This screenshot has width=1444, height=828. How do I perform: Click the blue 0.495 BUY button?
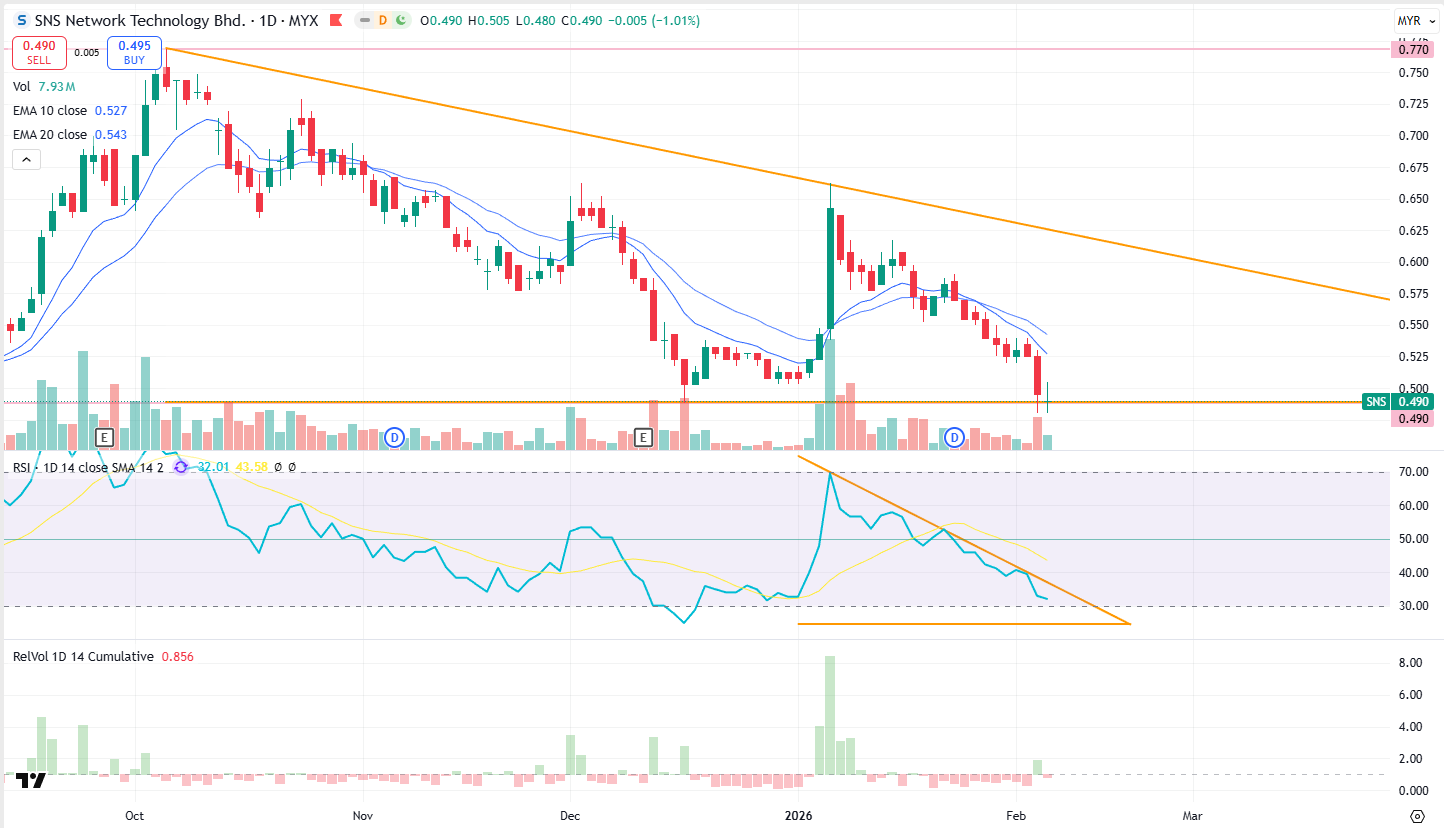tap(136, 52)
